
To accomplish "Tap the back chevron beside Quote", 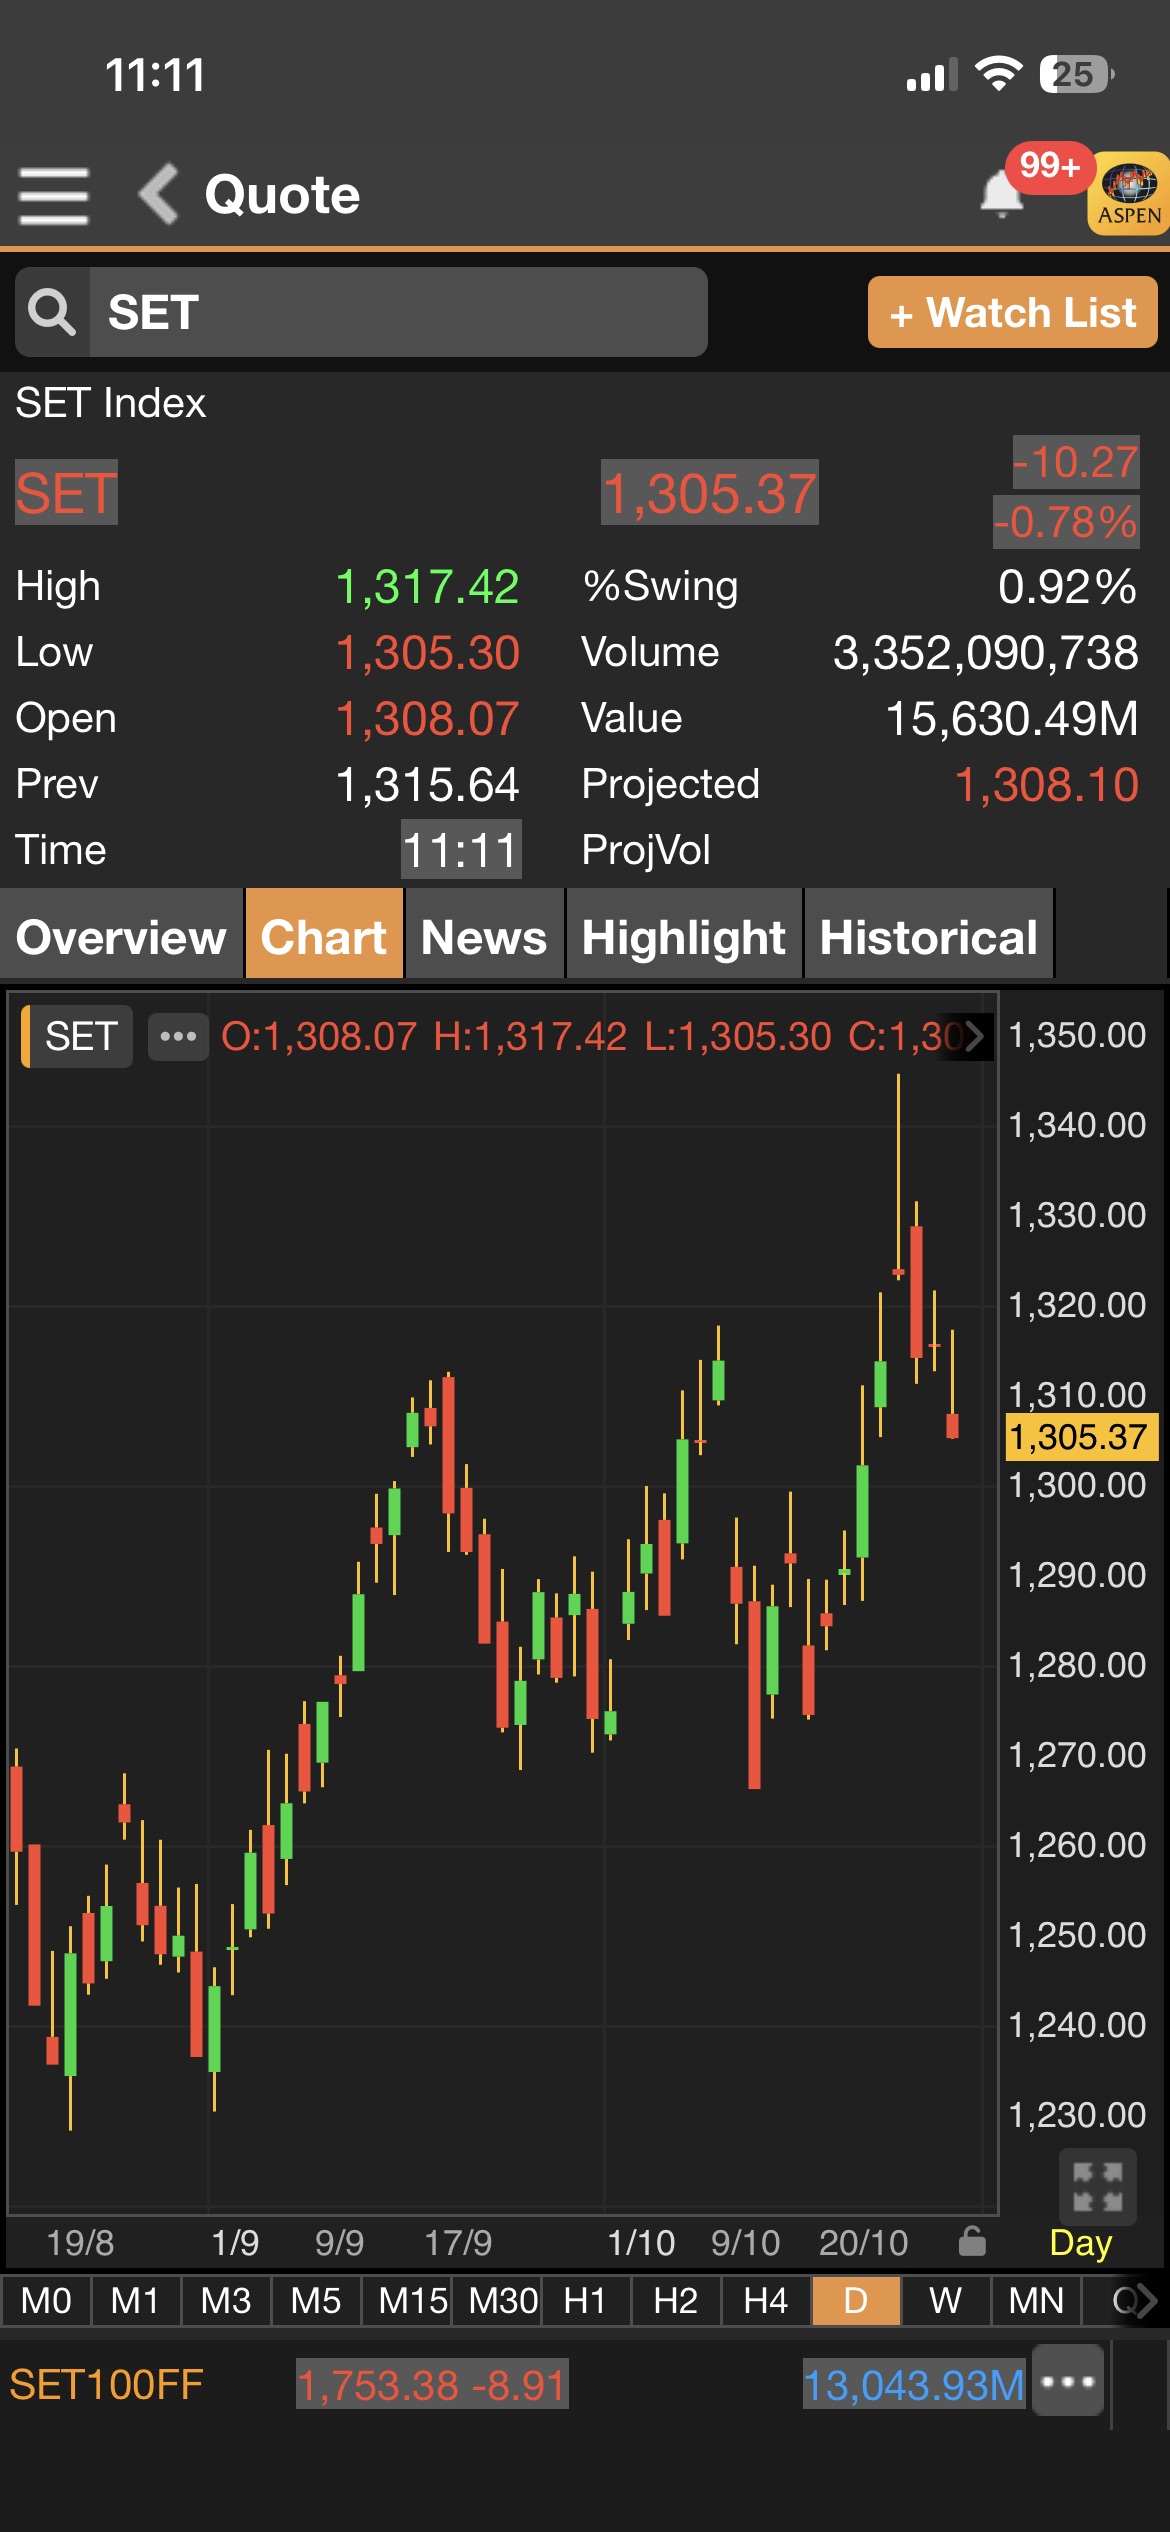I will tap(158, 193).
